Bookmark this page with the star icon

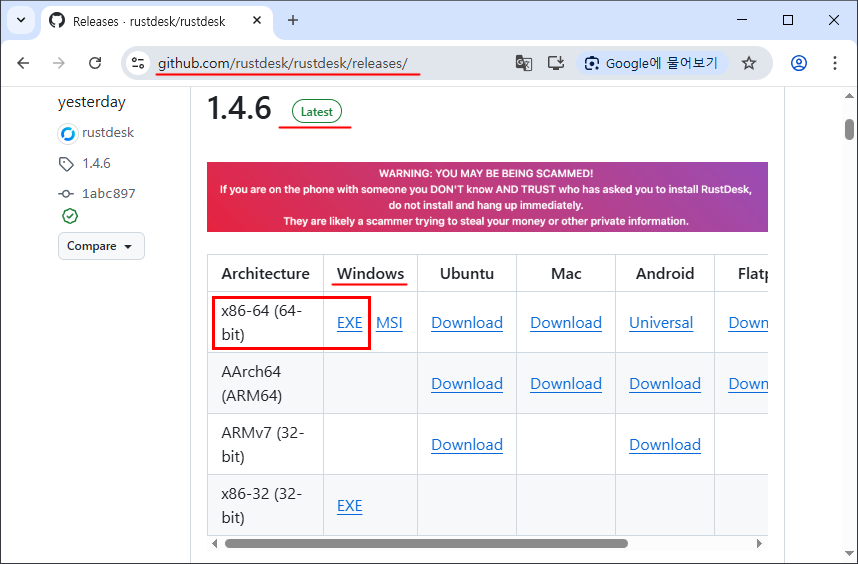(749, 63)
